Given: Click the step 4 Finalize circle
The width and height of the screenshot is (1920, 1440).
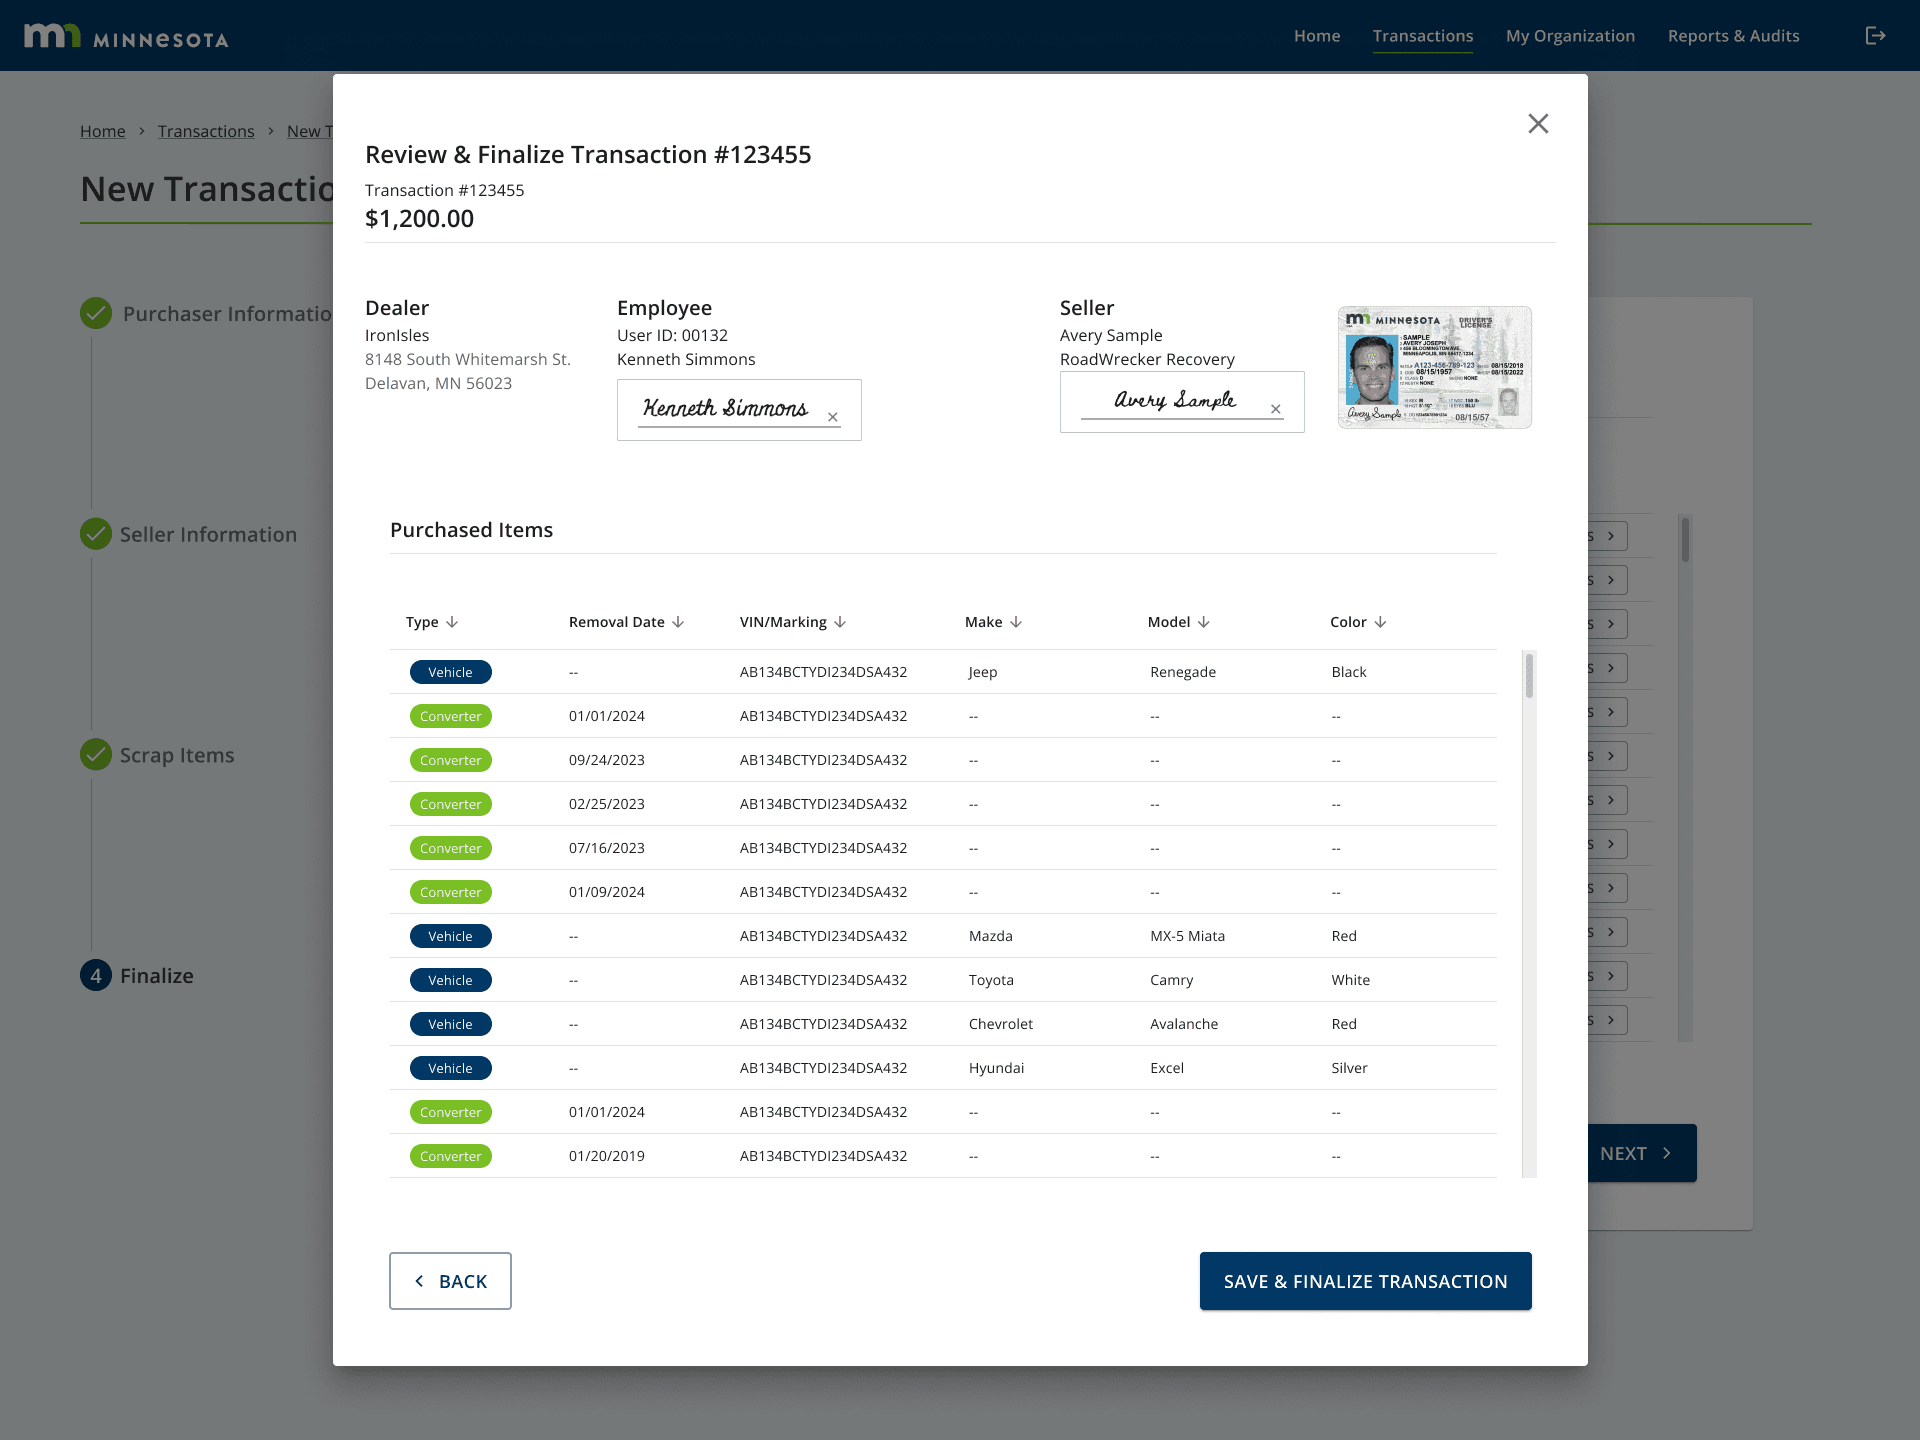Looking at the screenshot, I should 96,976.
